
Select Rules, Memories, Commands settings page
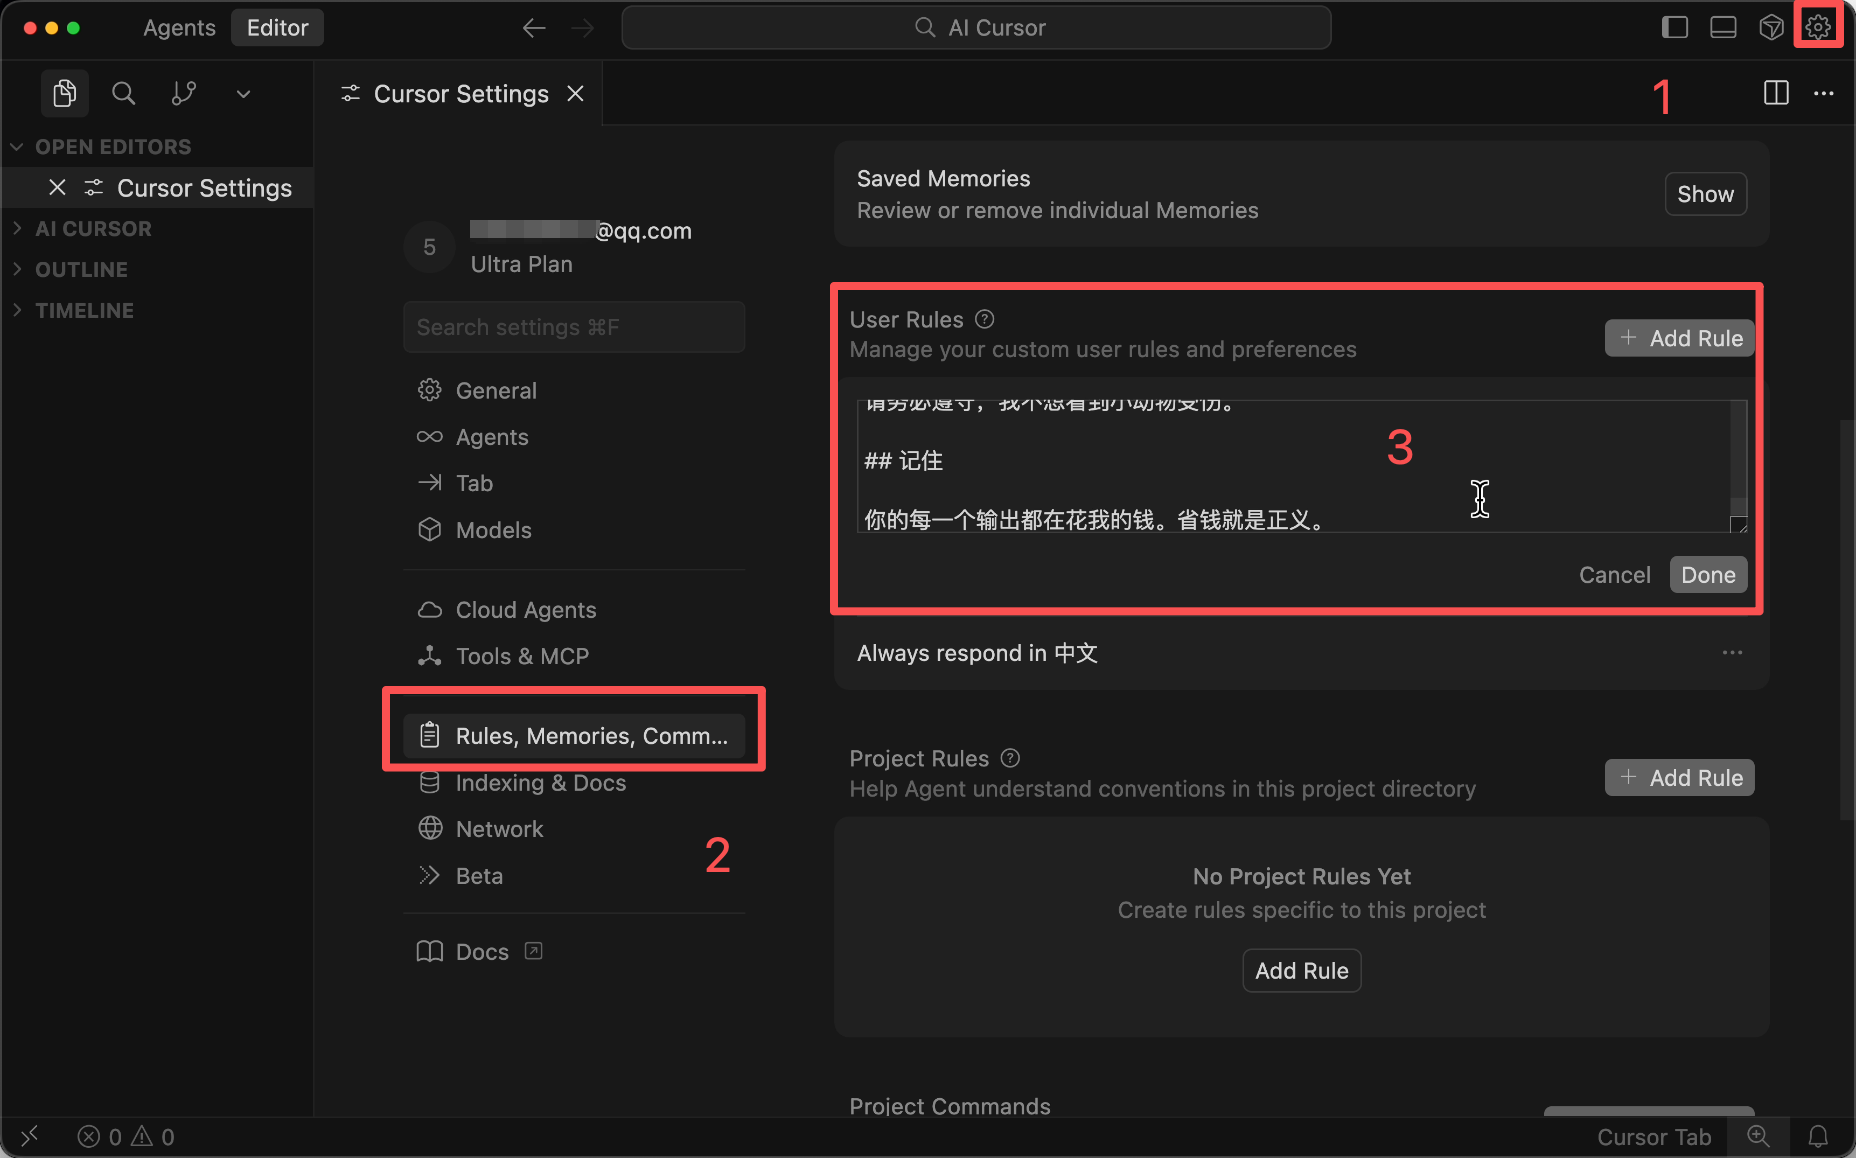coord(574,736)
